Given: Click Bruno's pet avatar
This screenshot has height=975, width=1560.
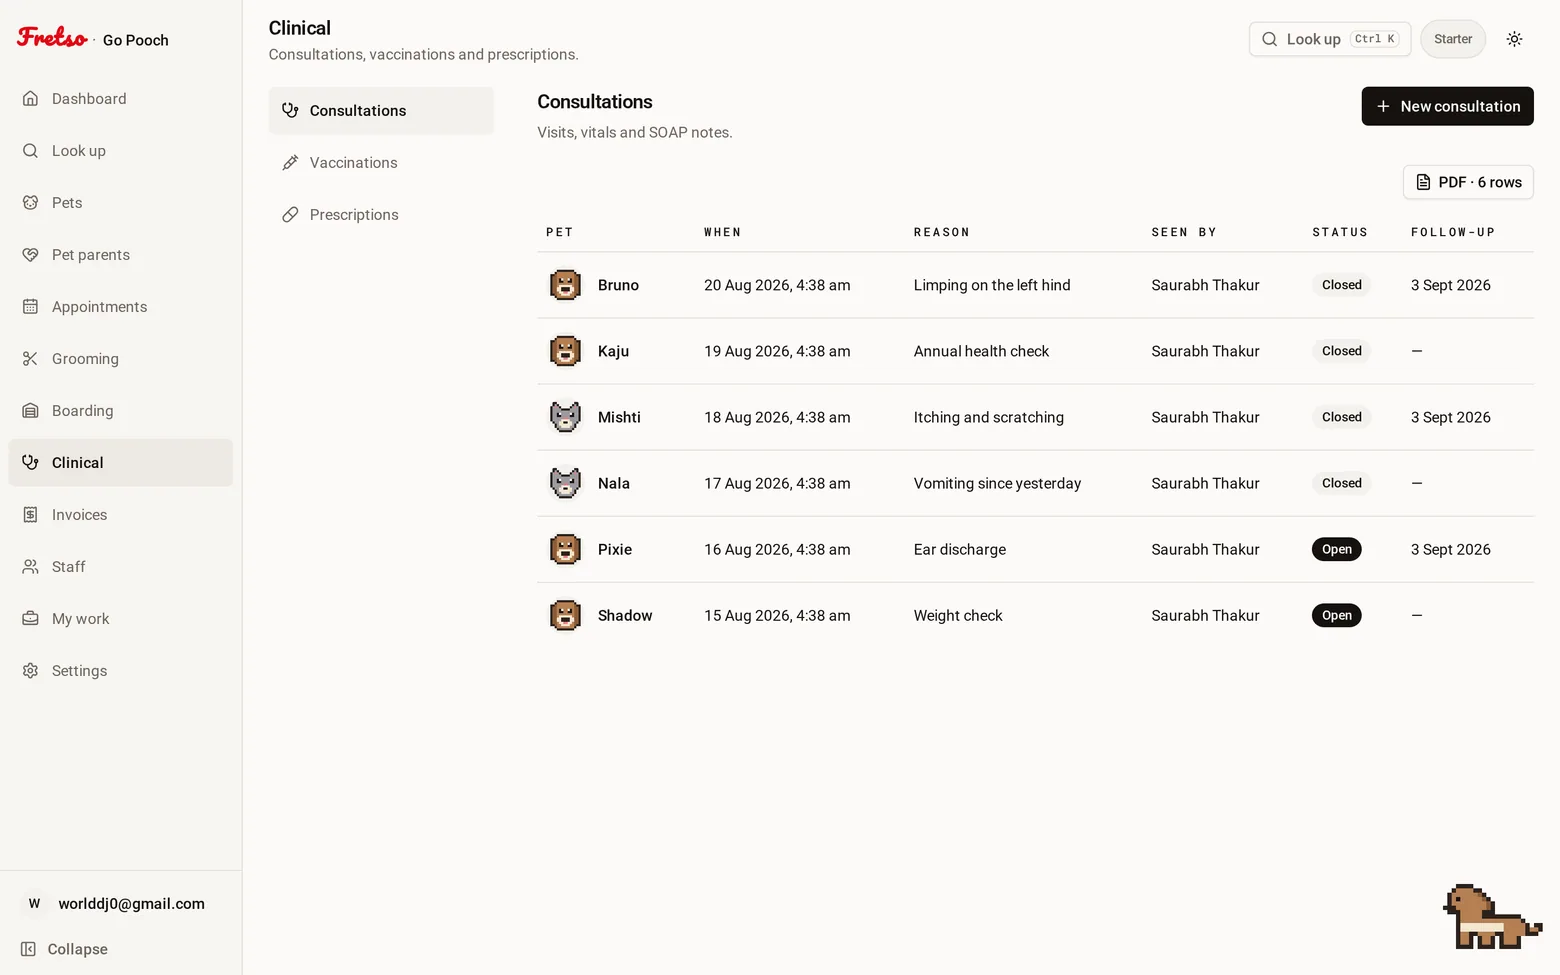Looking at the screenshot, I should tap(565, 285).
